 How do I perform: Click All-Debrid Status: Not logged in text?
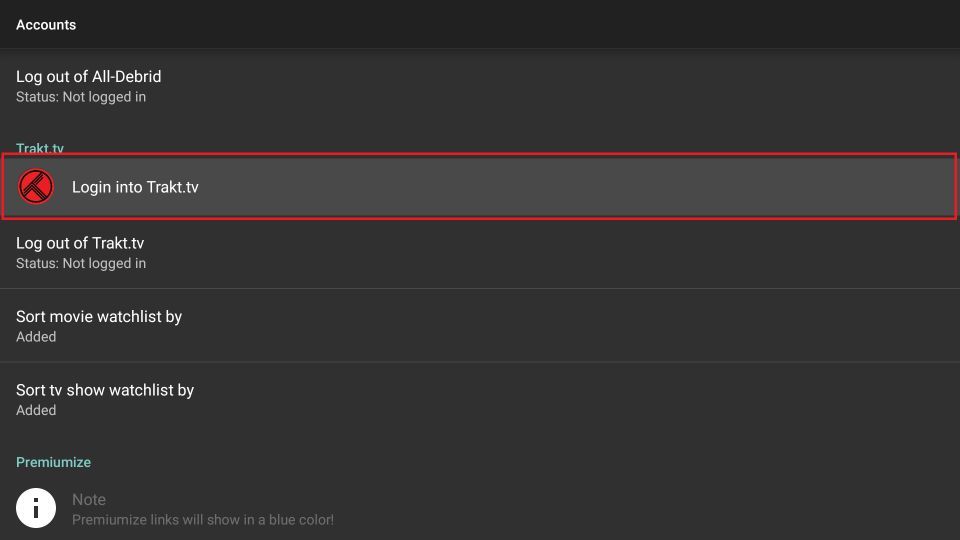[81, 97]
